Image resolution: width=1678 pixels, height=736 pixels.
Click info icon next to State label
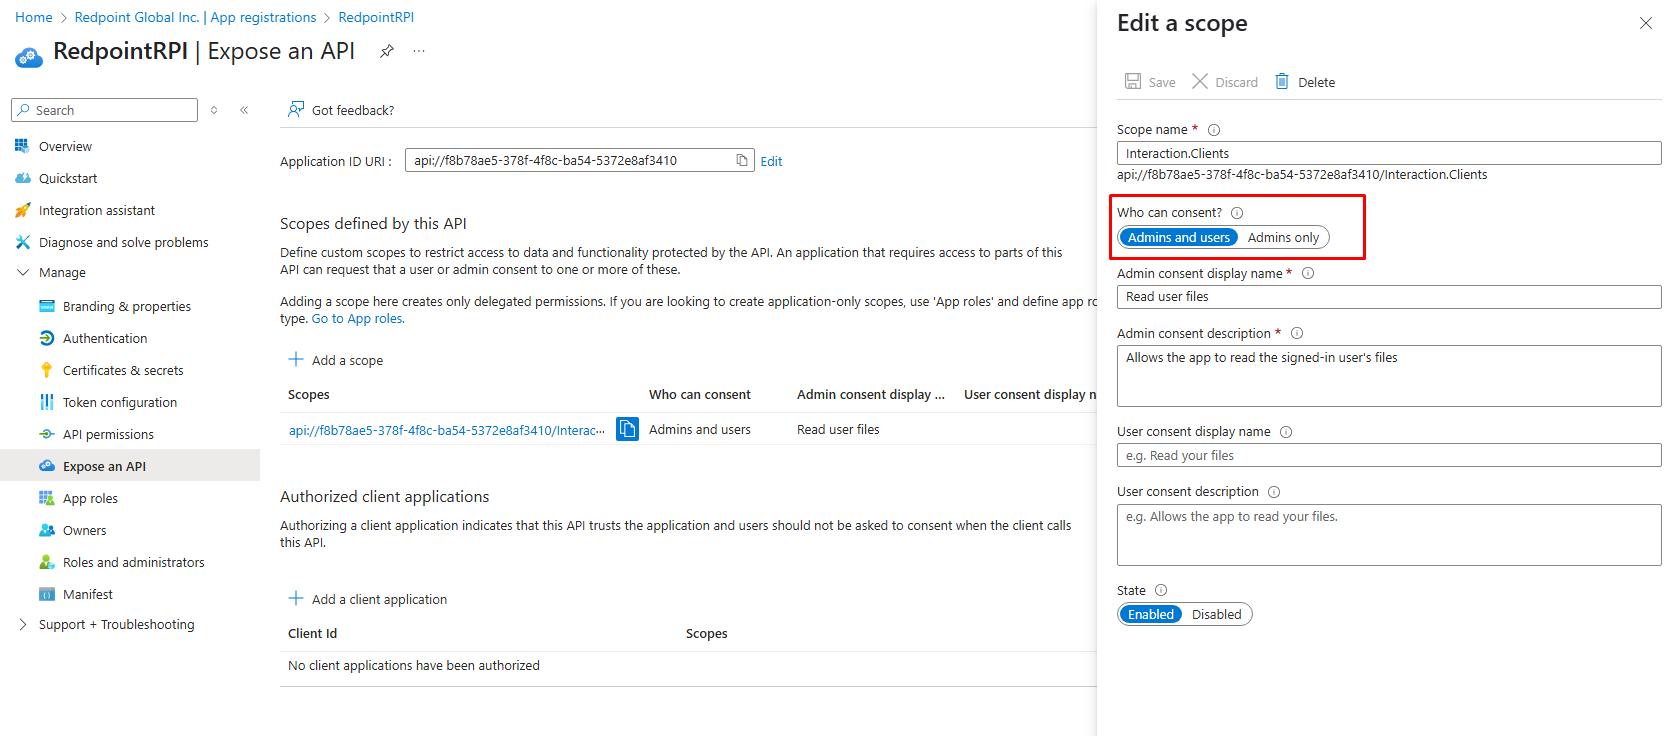pos(1161,591)
